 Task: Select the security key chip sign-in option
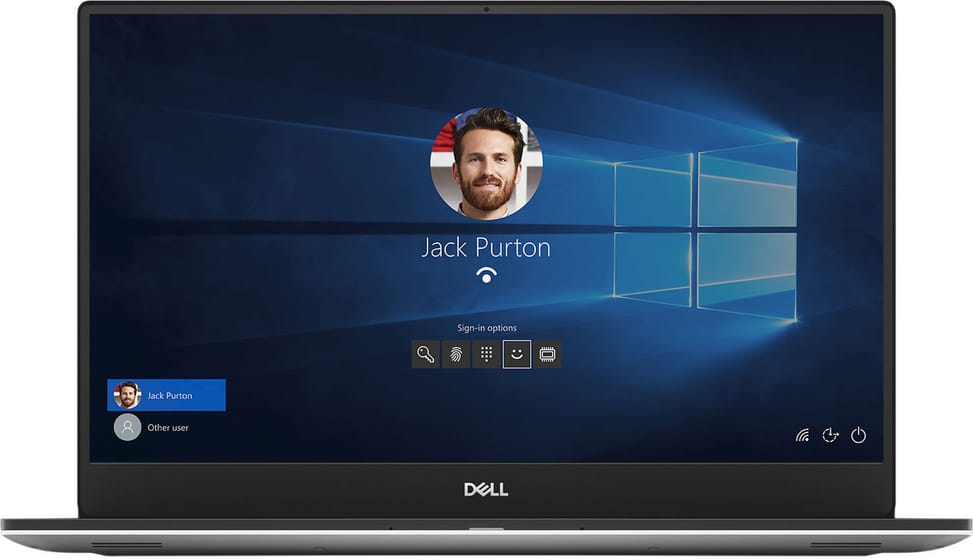pos(547,355)
